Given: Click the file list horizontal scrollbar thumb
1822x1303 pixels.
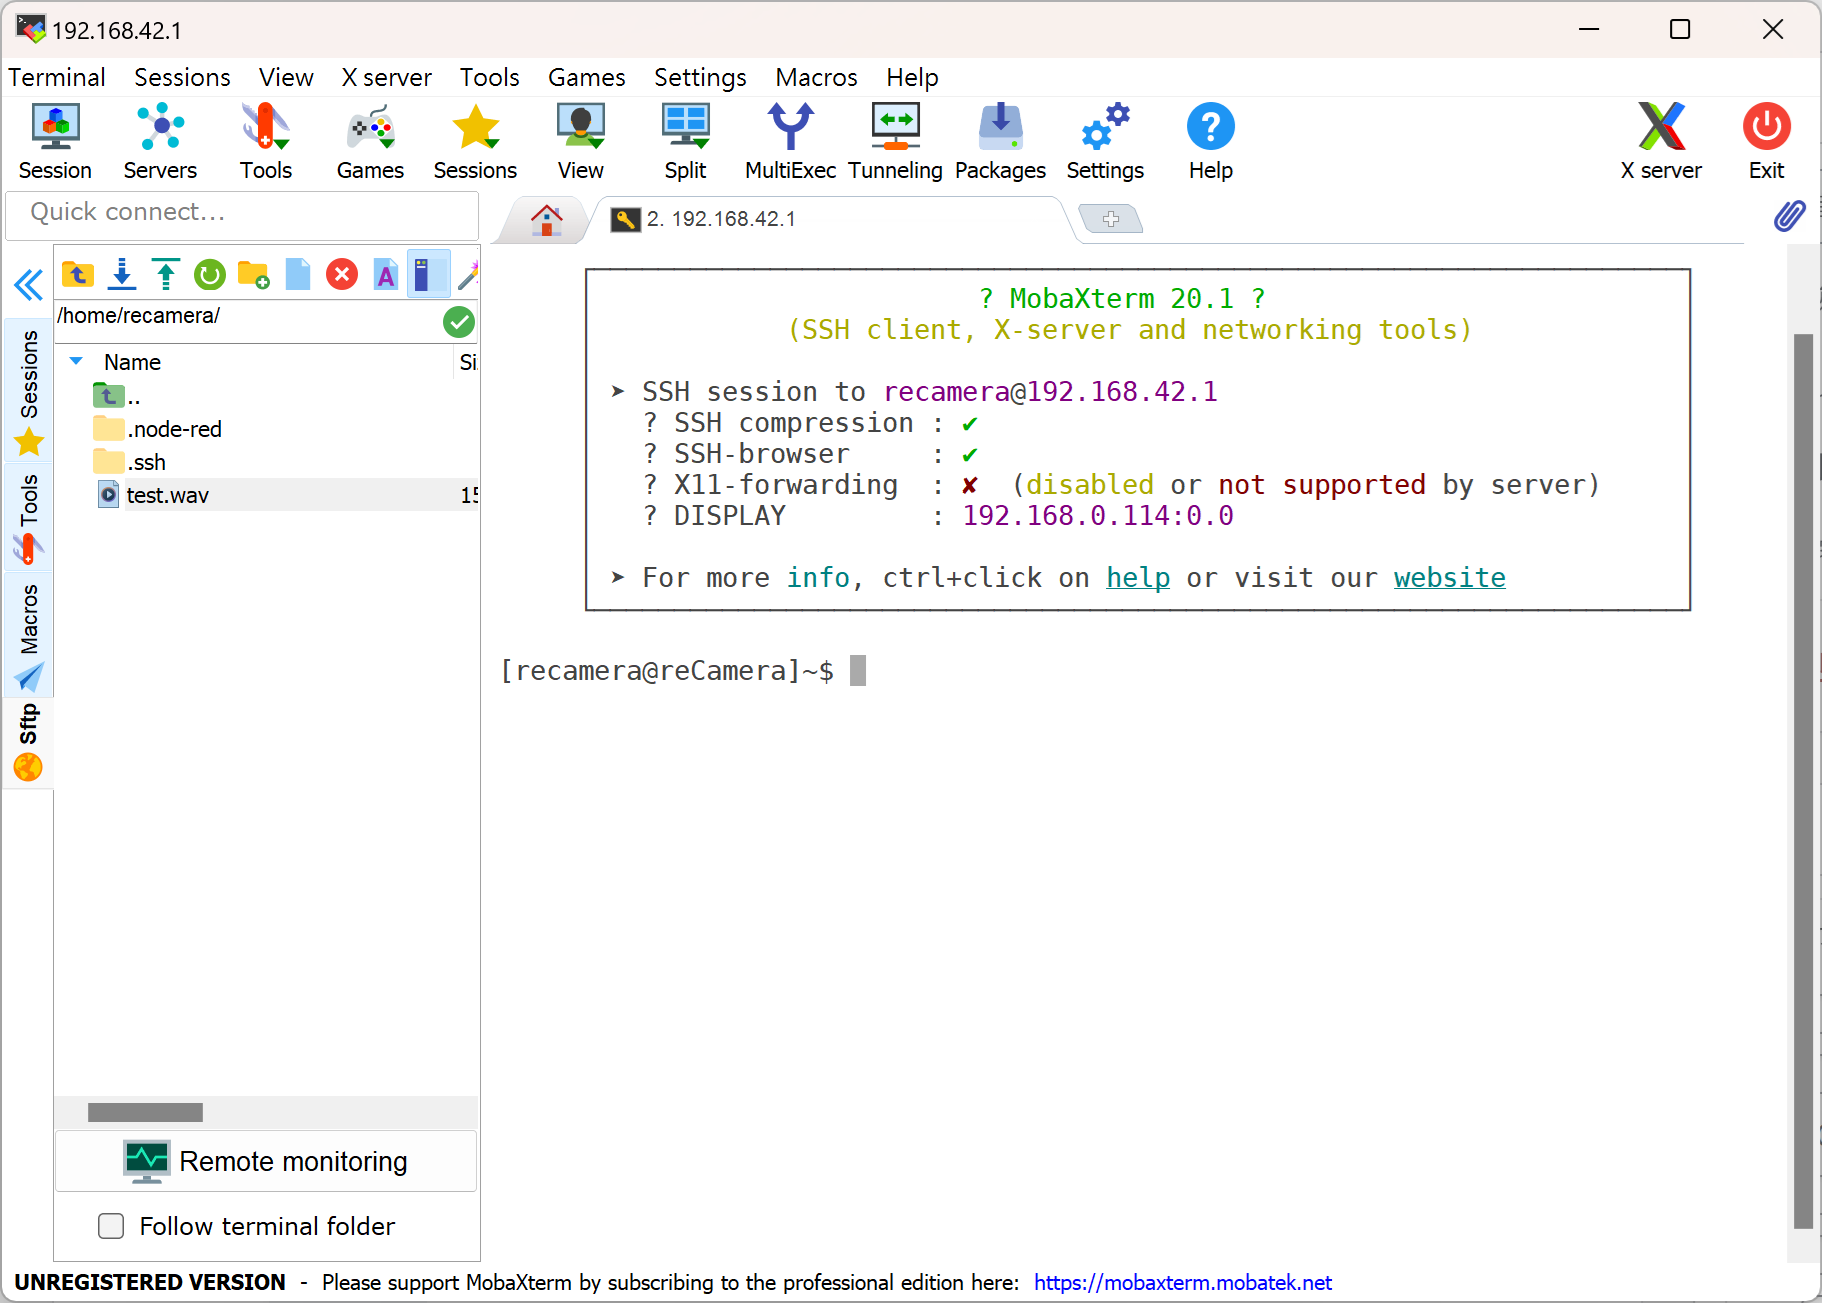Looking at the screenshot, I should (145, 1112).
